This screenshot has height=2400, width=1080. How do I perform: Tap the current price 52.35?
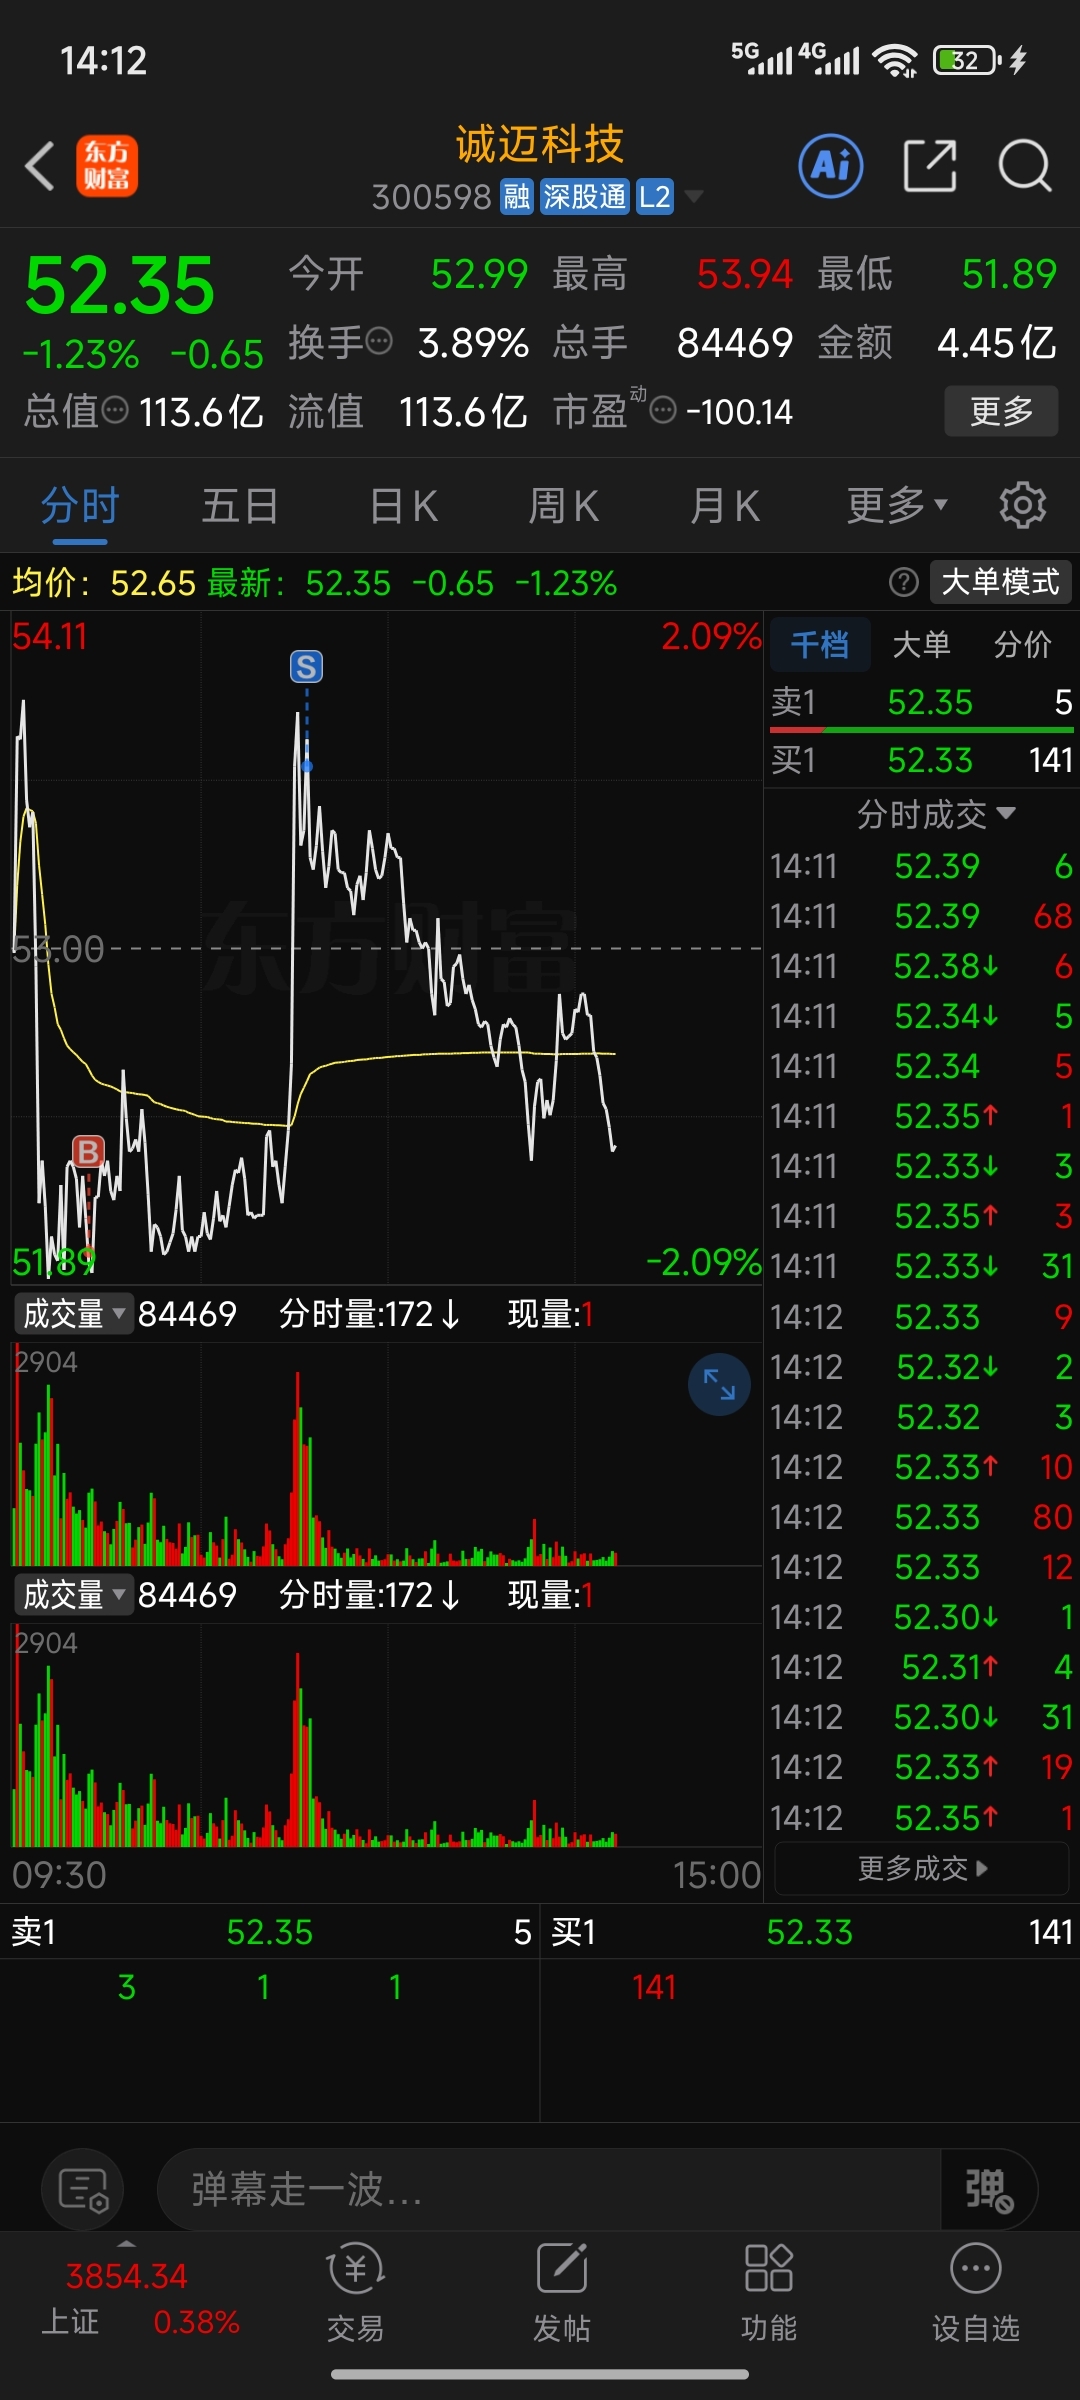[x=119, y=286]
